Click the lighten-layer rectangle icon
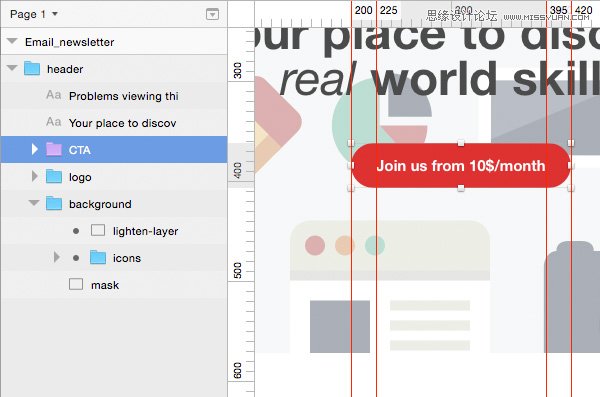Screen dimensions: 600x397 click(98, 230)
